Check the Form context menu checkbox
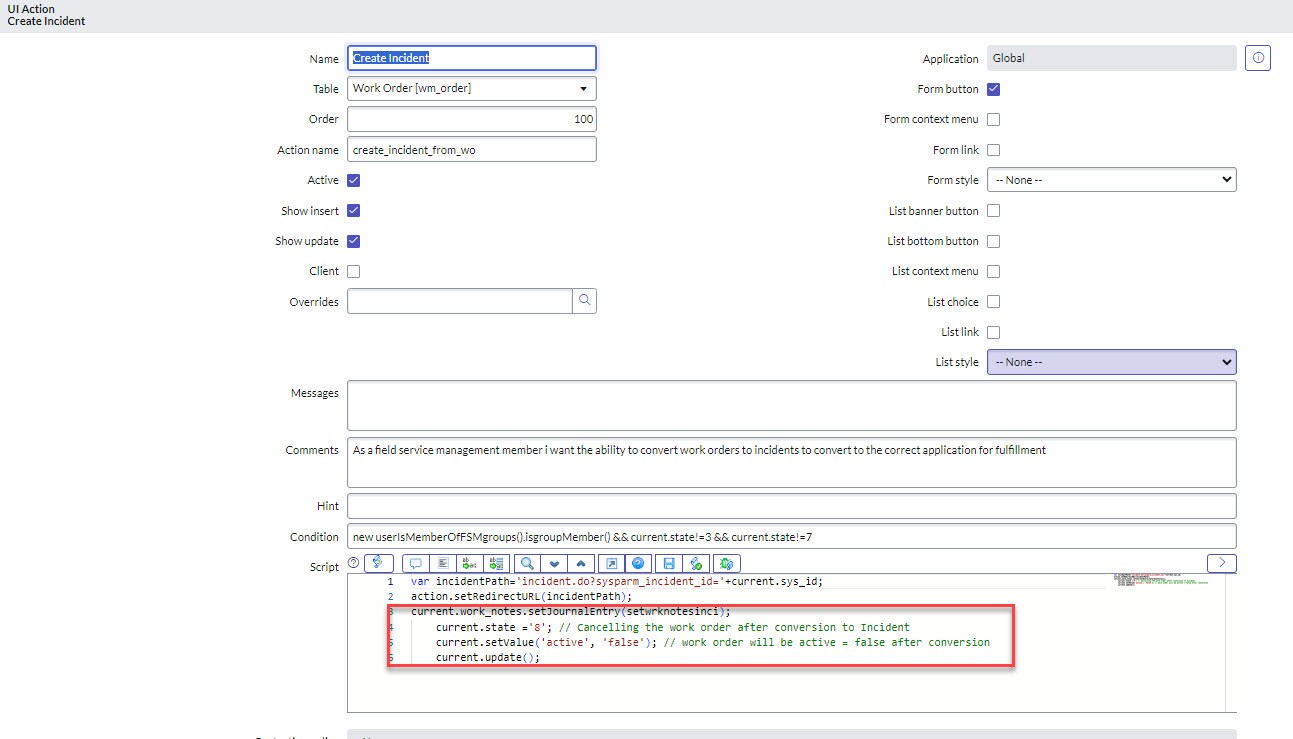 coord(994,119)
